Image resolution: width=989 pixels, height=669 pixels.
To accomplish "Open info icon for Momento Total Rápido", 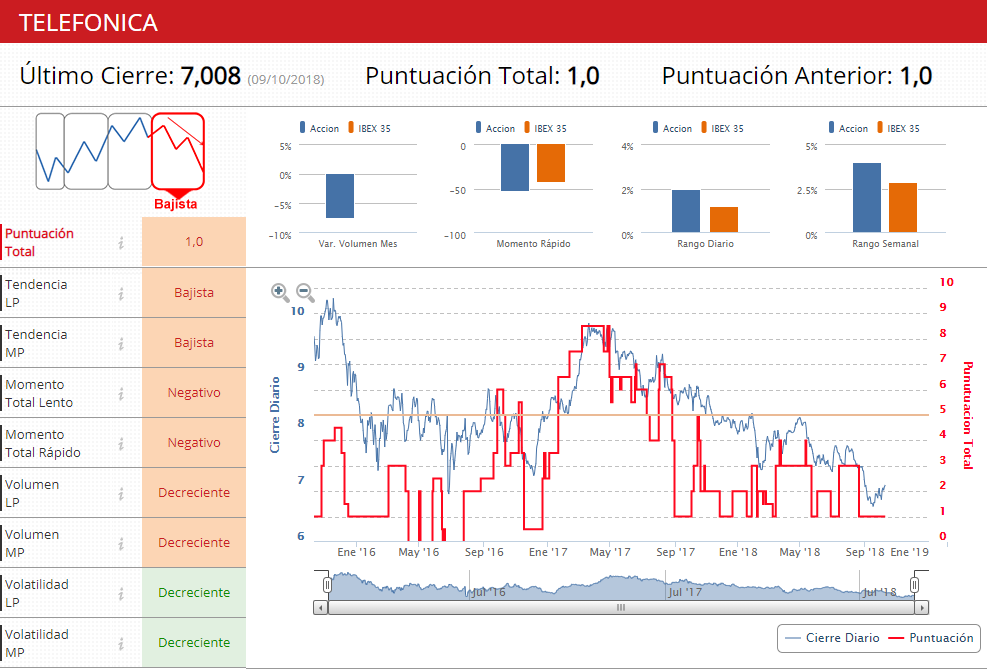I will coord(121,444).
